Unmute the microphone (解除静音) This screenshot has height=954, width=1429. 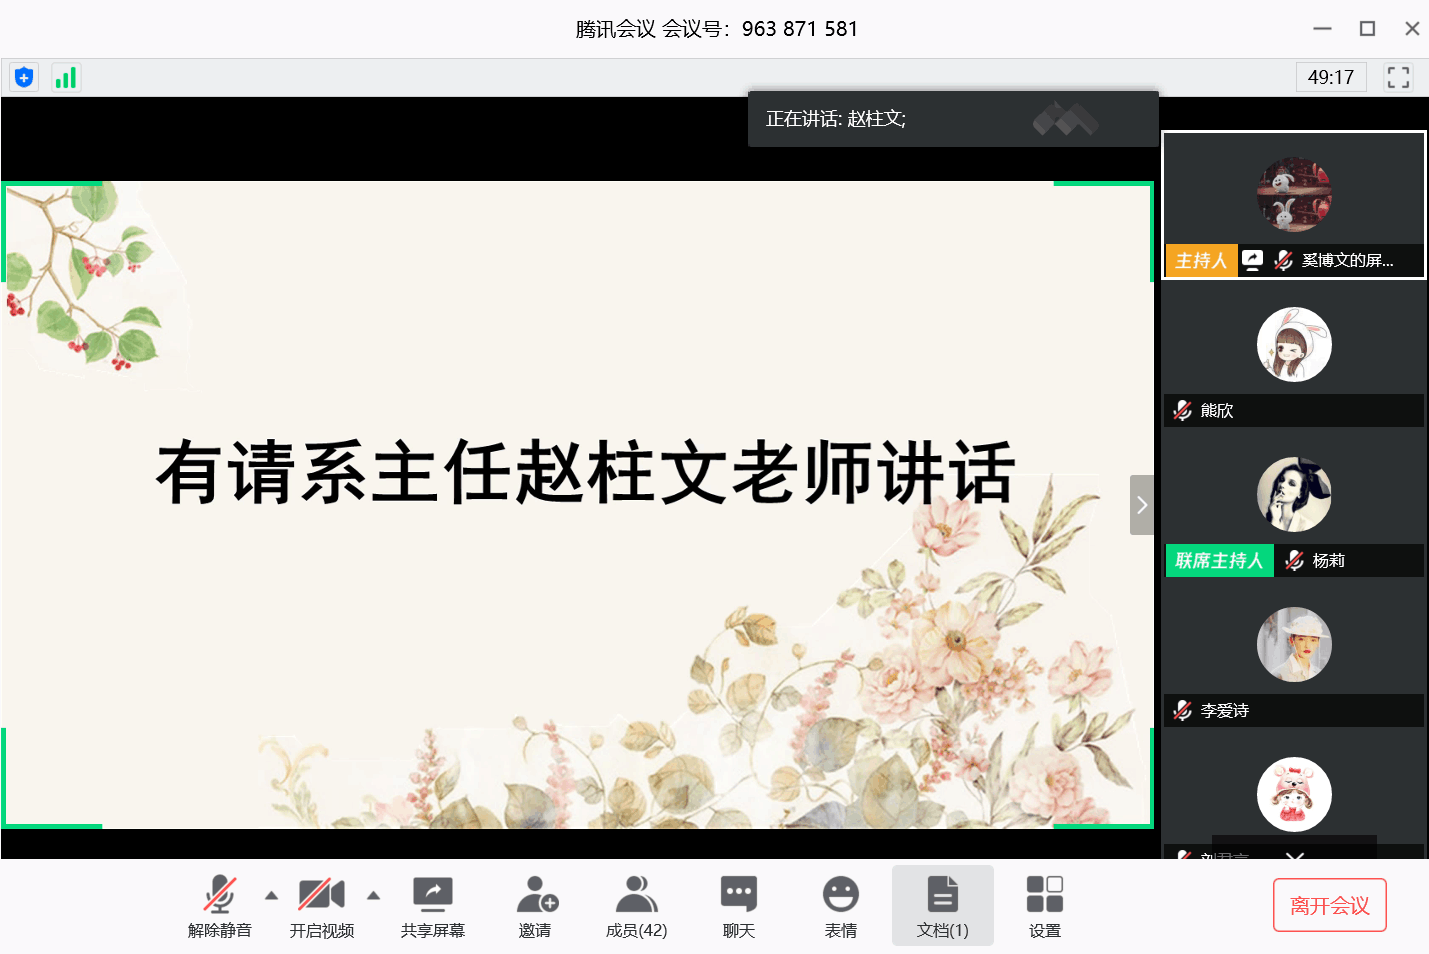pos(219,906)
